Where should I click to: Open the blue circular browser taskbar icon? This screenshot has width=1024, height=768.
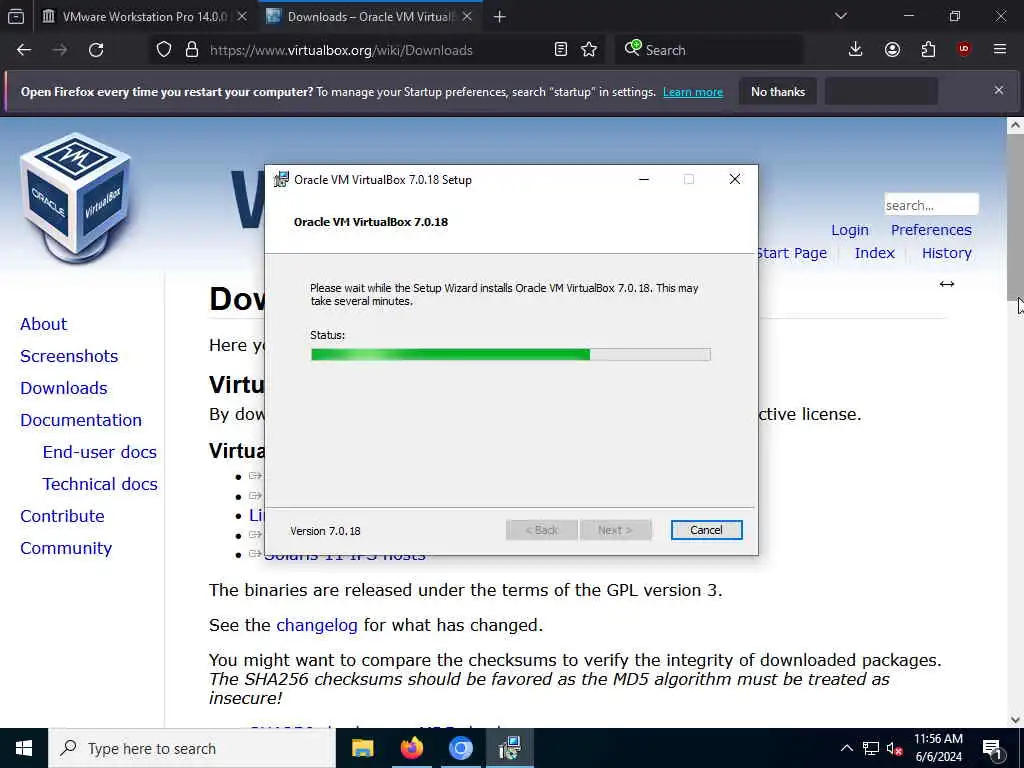click(x=460, y=748)
